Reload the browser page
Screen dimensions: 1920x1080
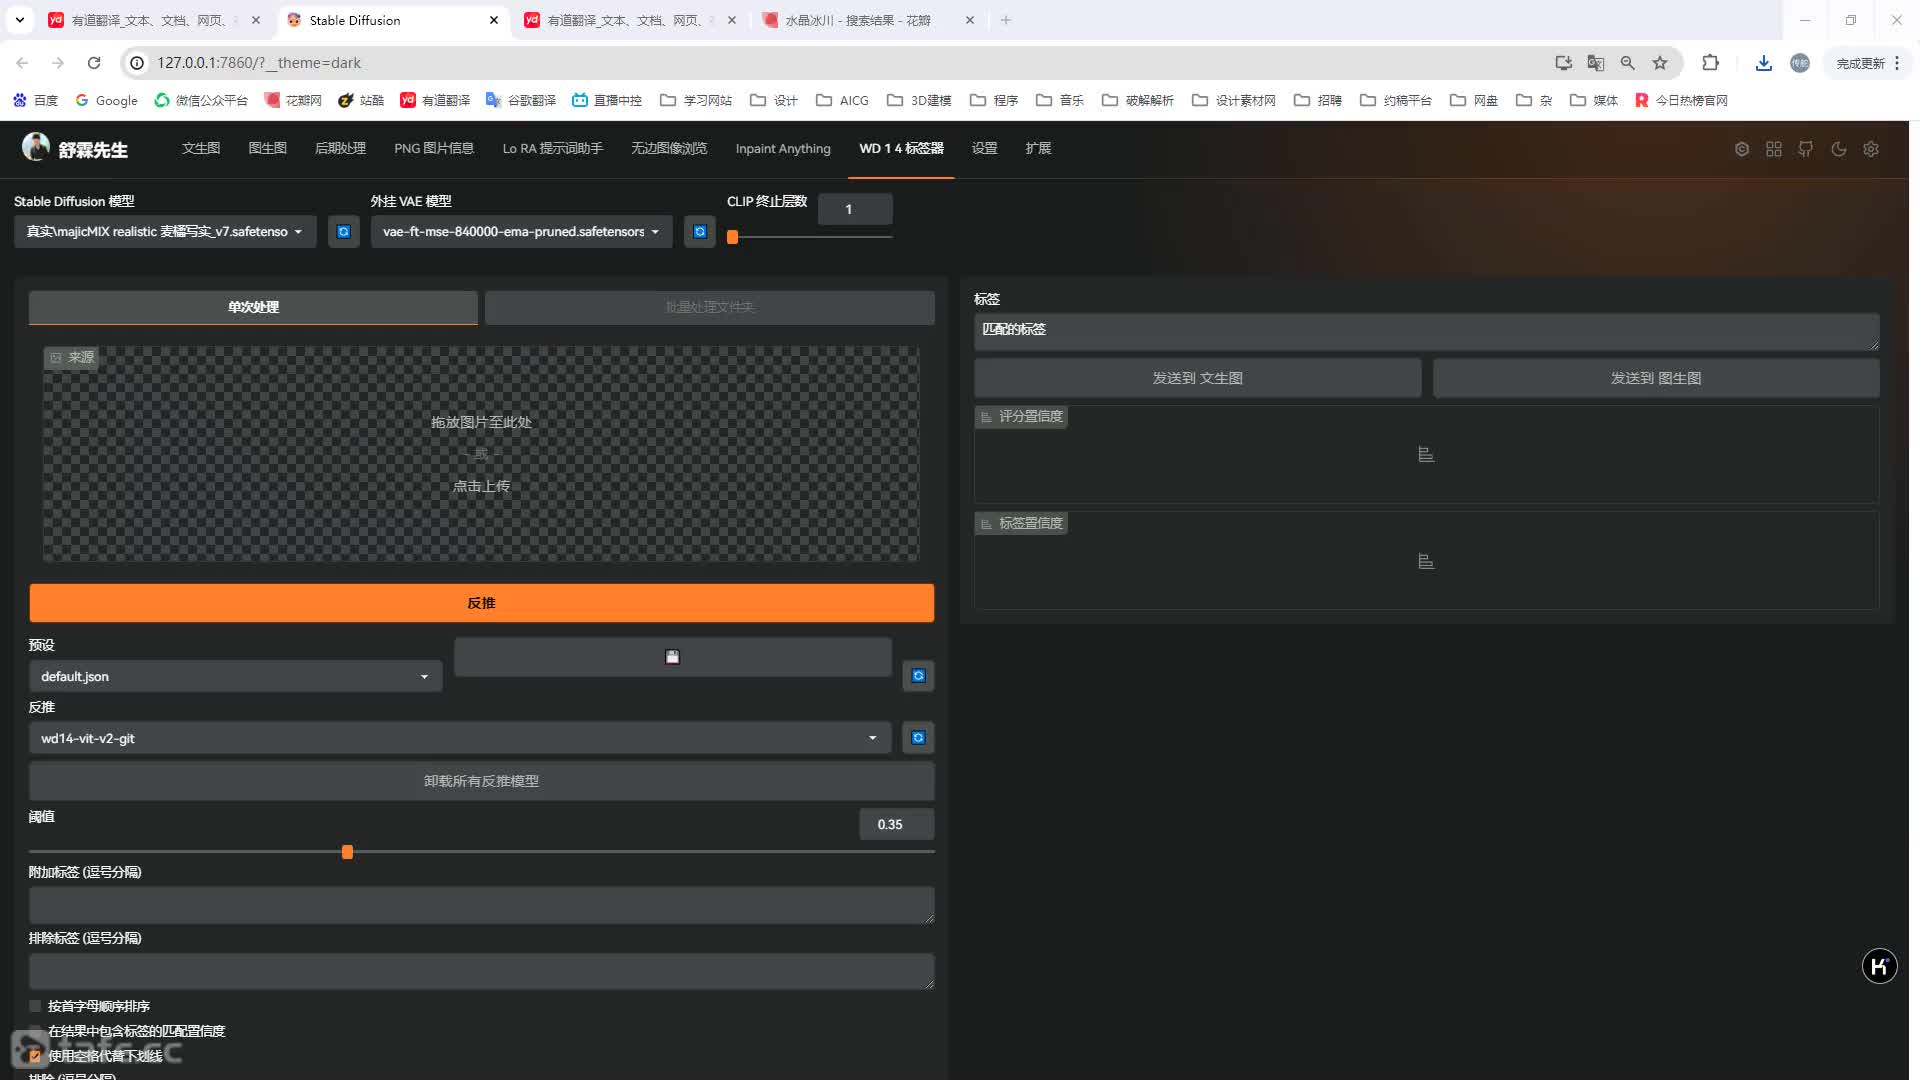[x=94, y=62]
